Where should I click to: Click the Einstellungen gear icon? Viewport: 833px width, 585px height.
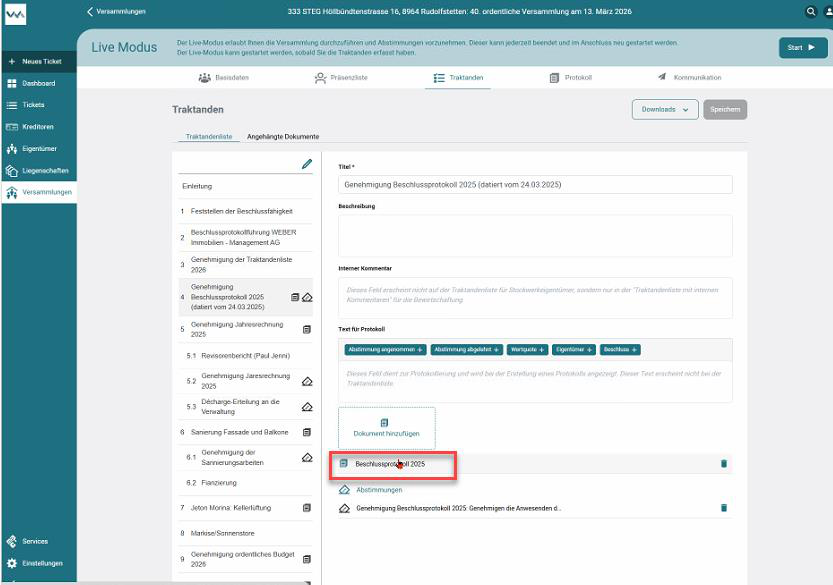pyautogui.click(x=12, y=563)
